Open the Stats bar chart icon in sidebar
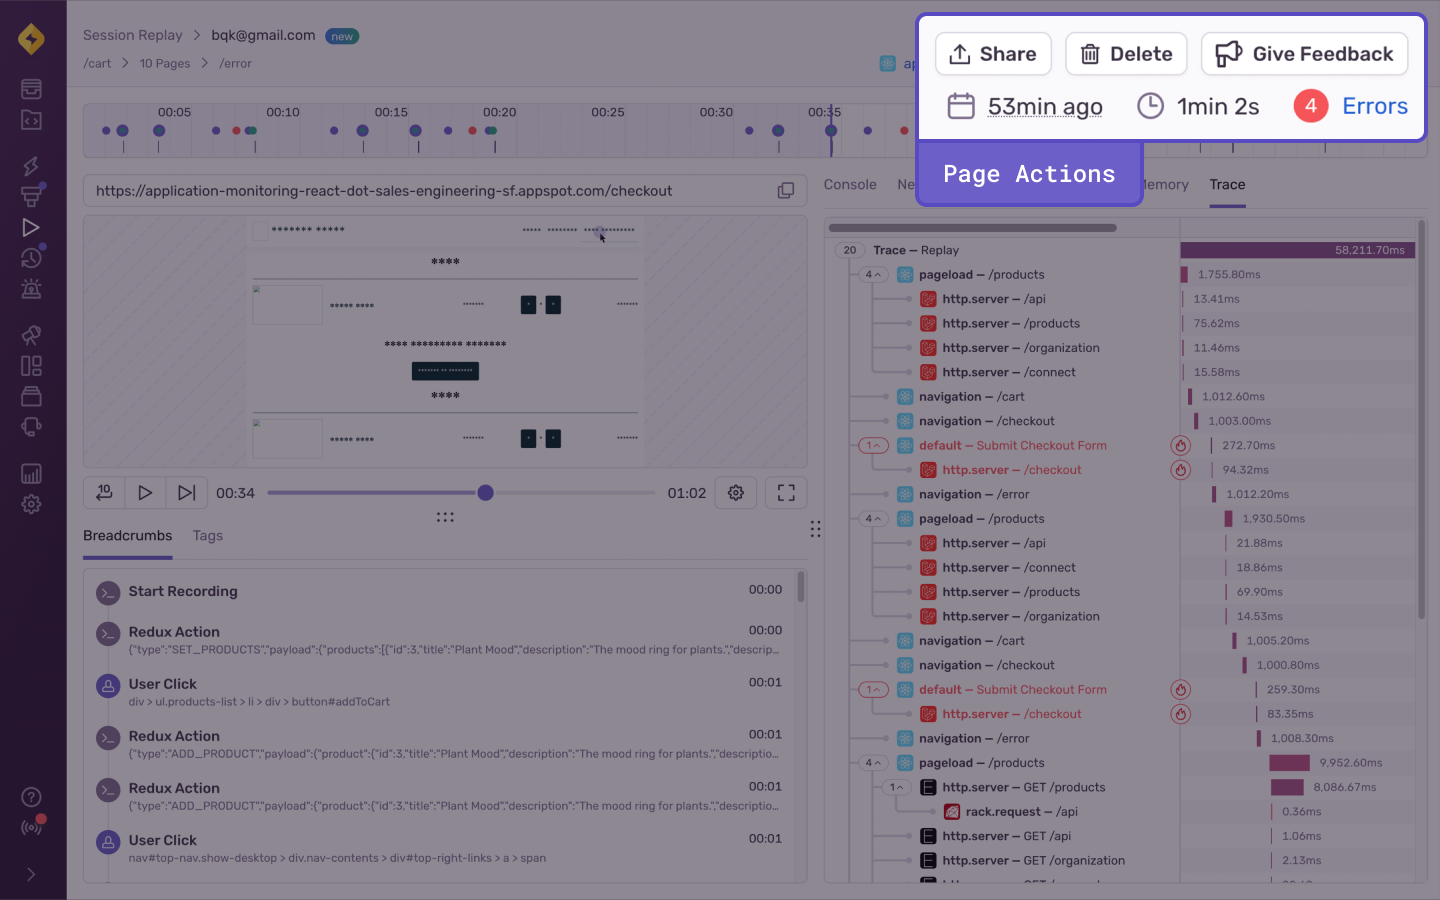Screen dimensions: 1440x900 coord(31,473)
